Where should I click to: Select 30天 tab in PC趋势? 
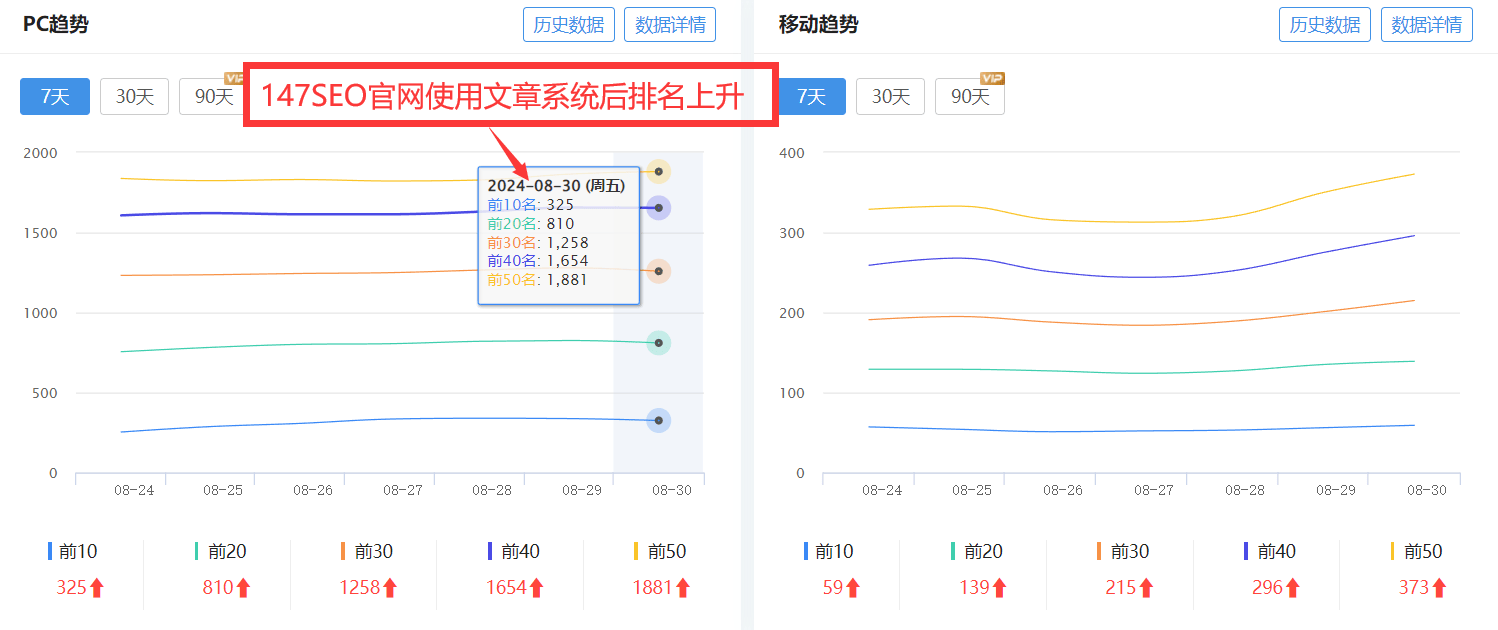[135, 97]
